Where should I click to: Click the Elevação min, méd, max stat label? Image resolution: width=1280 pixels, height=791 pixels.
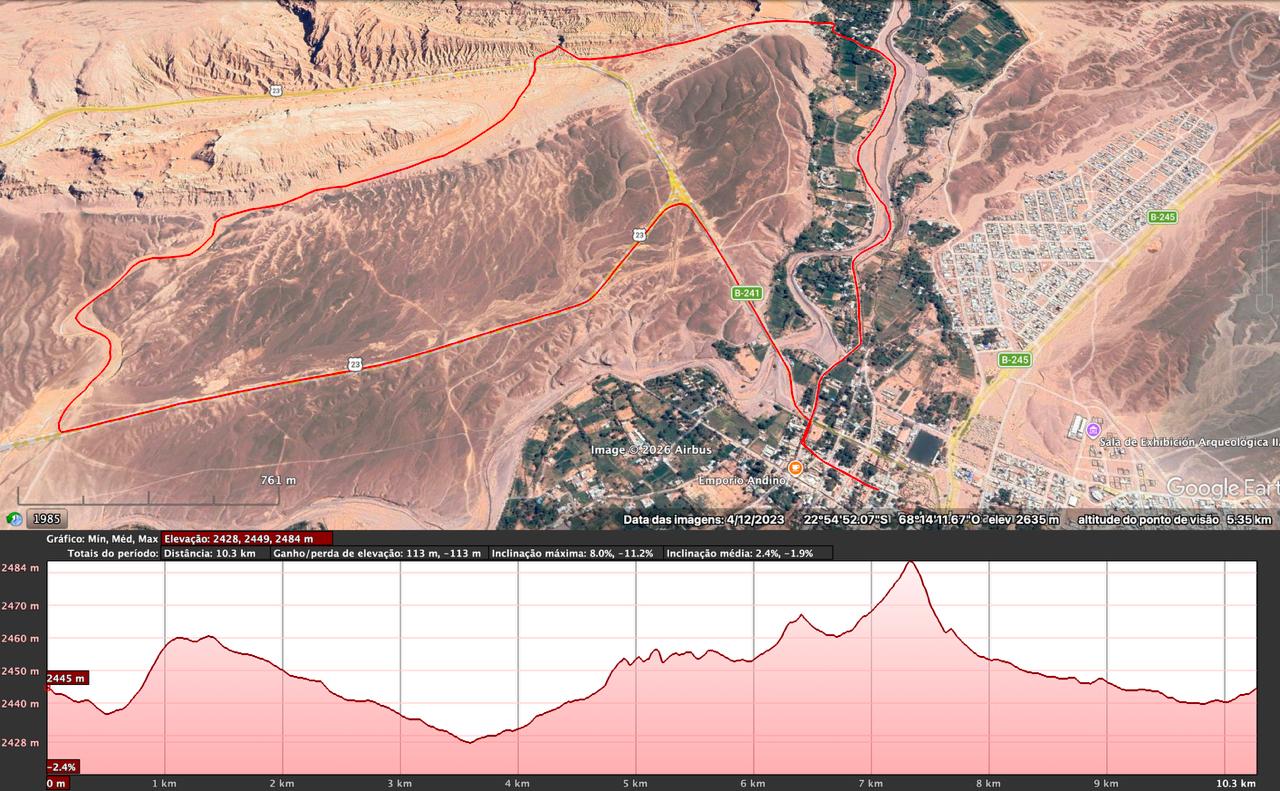(100, 538)
